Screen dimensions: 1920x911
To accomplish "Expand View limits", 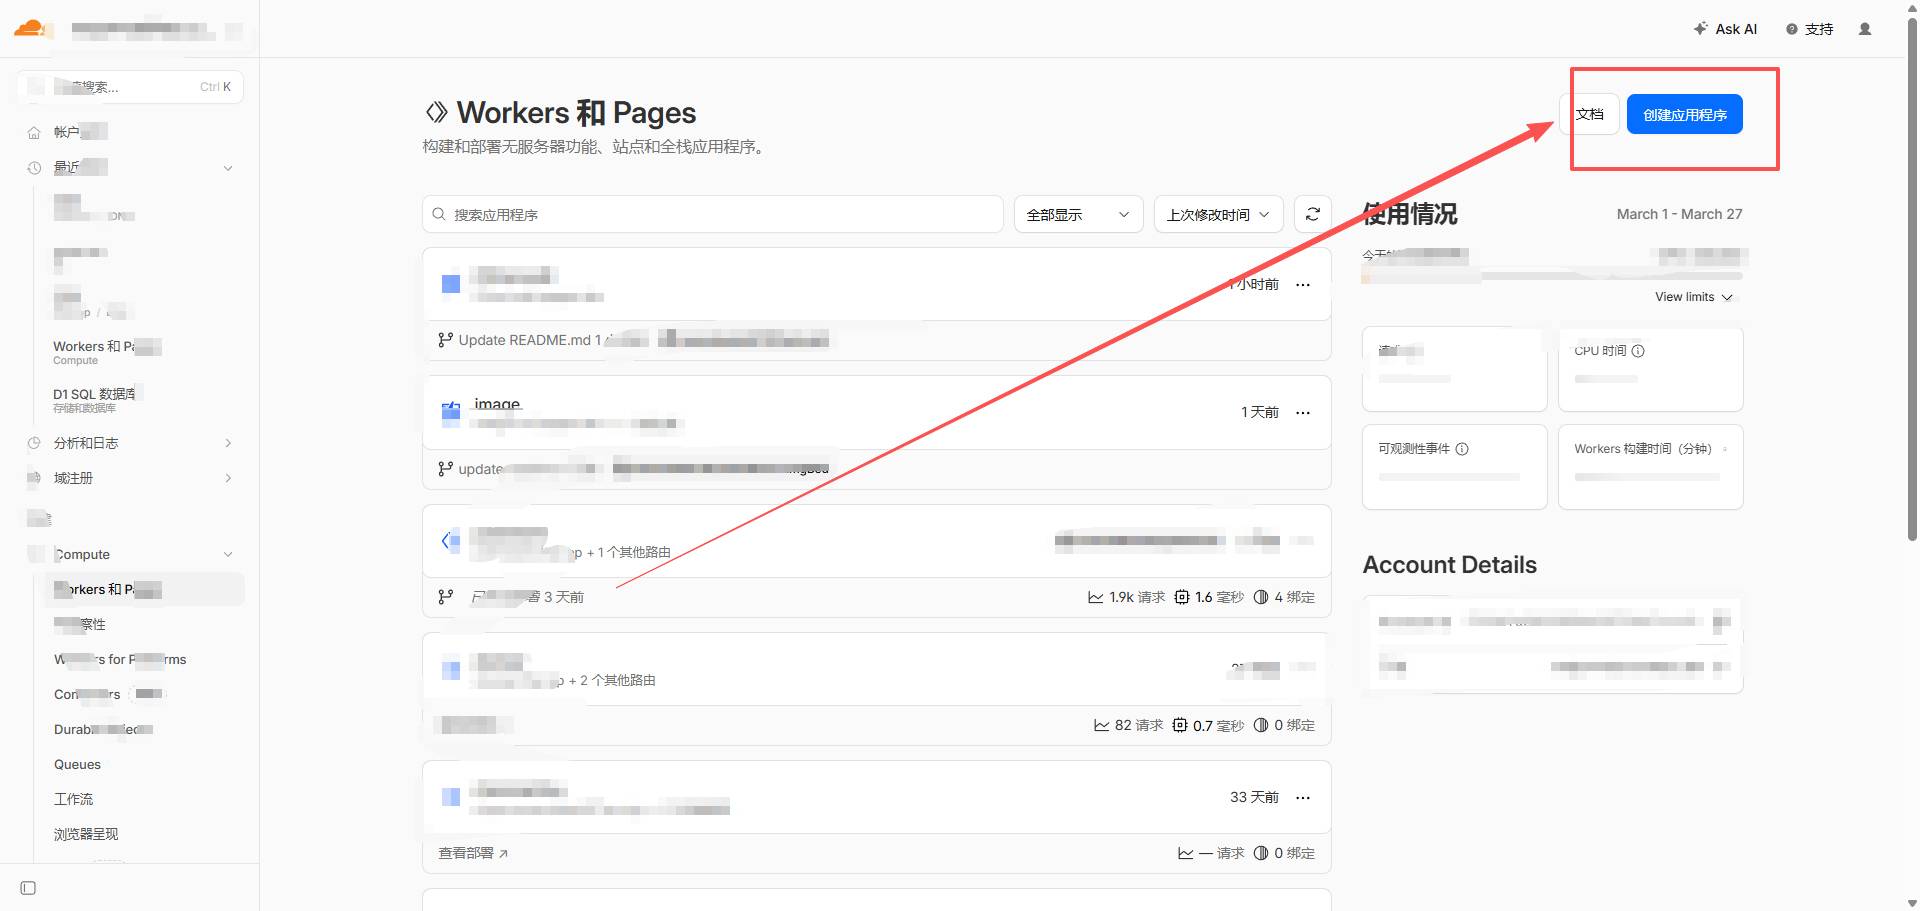I will (1693, 297).
